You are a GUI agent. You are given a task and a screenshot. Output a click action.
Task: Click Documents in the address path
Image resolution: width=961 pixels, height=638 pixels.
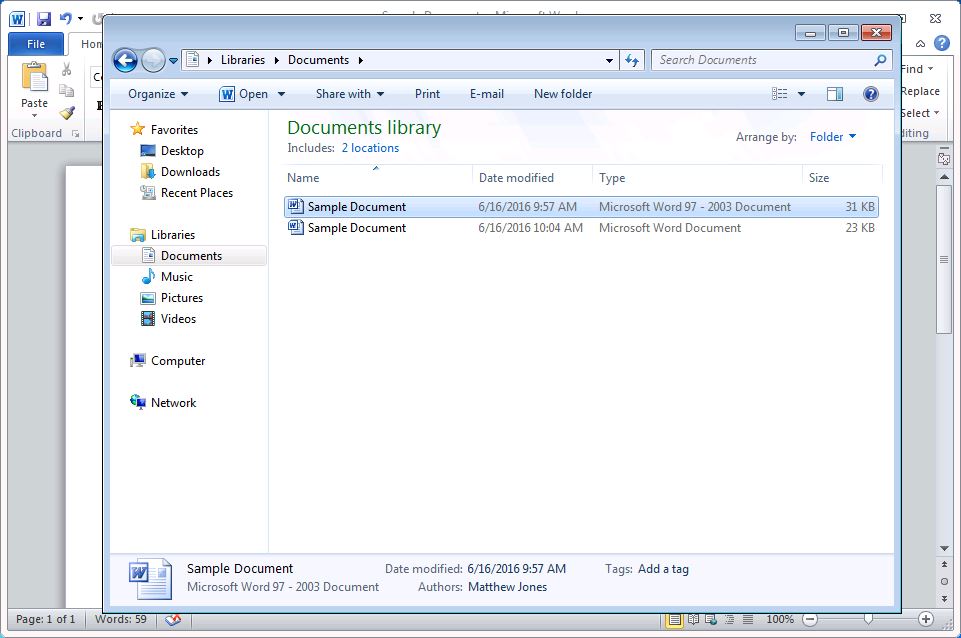point(318,60)
